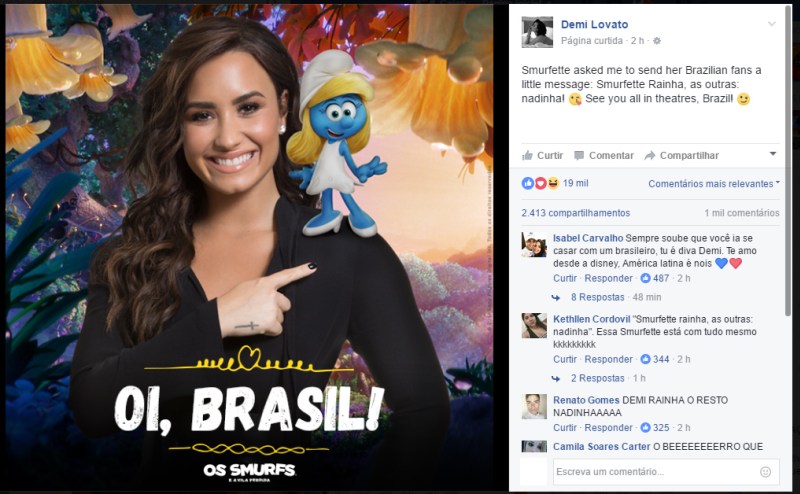The width and height of the screenshot is (800, 494).
Task: Click the heart reaction icon next to 19 mil
Action: 540,183
